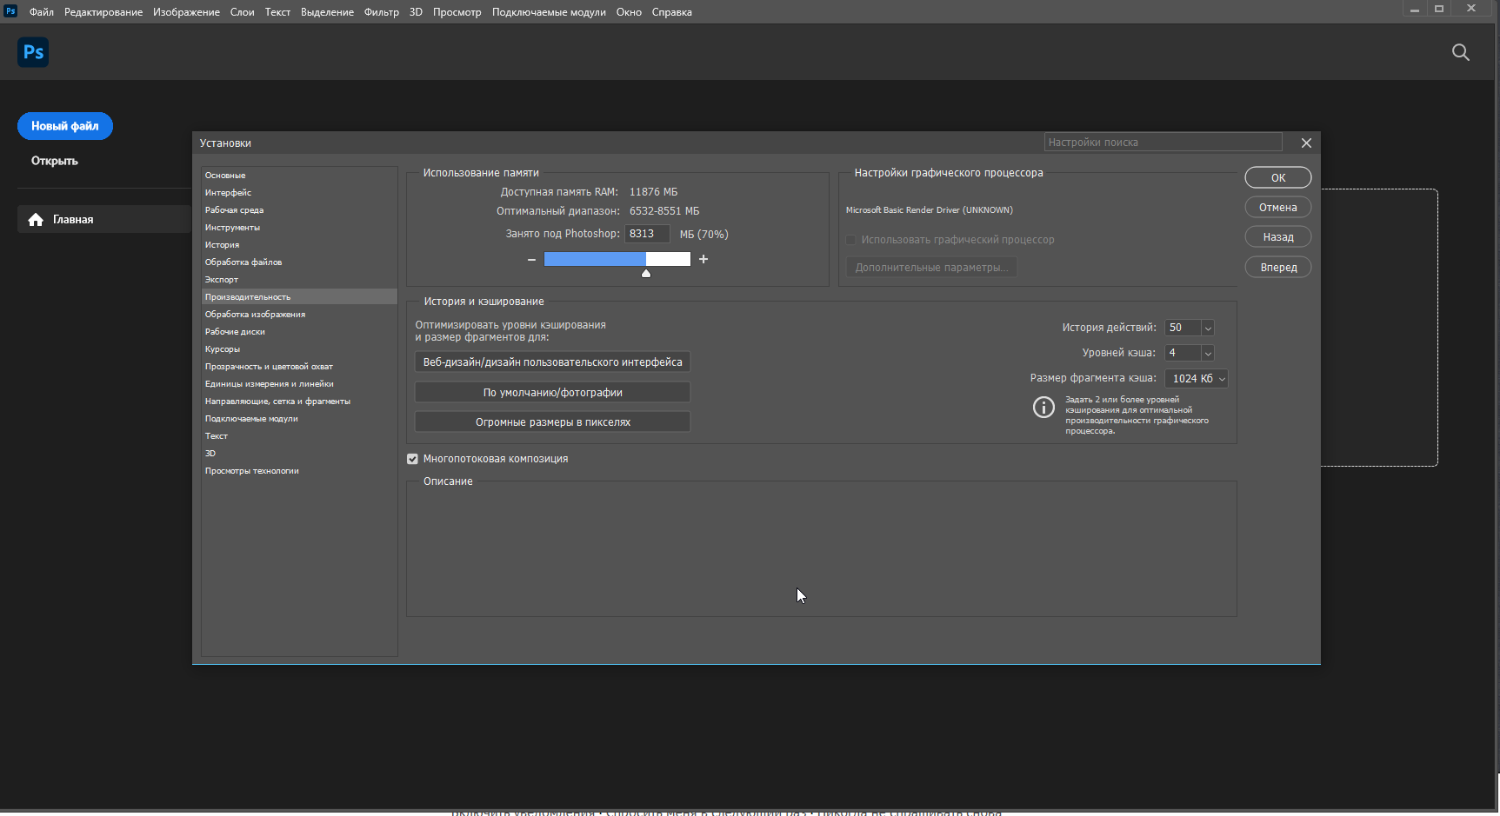Close the Установки dialog with X
The width and height of the screenshot is (1500, 816).
pyautogui.click(x=1306, y=143)
